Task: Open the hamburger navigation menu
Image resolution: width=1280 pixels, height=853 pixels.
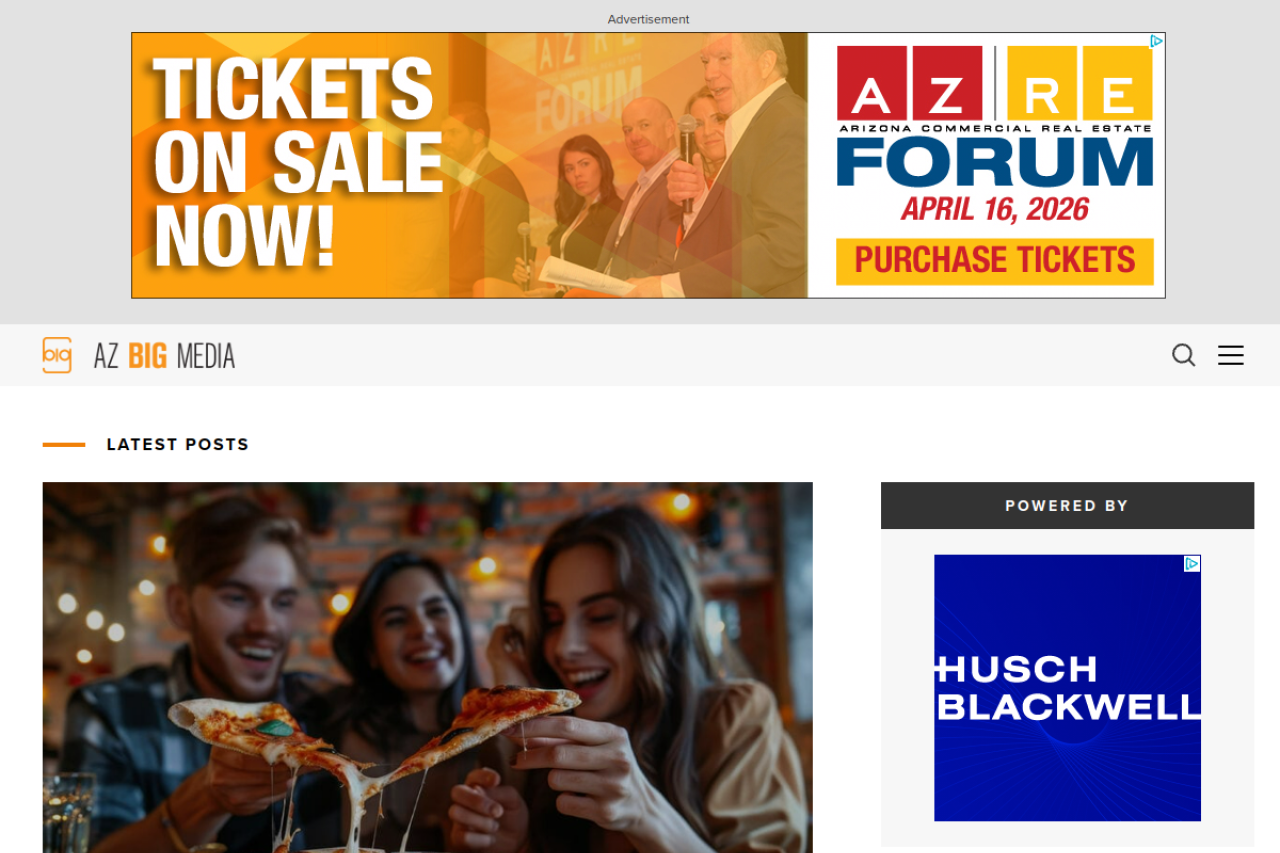Action: (x=1231, y=355)
